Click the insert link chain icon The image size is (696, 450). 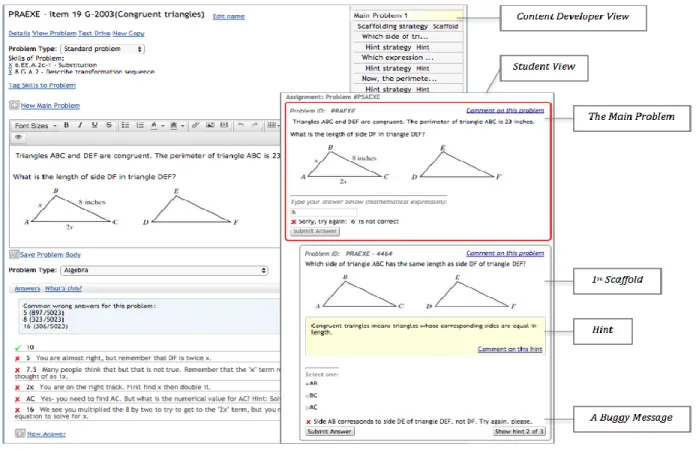(x=195, y=125)
